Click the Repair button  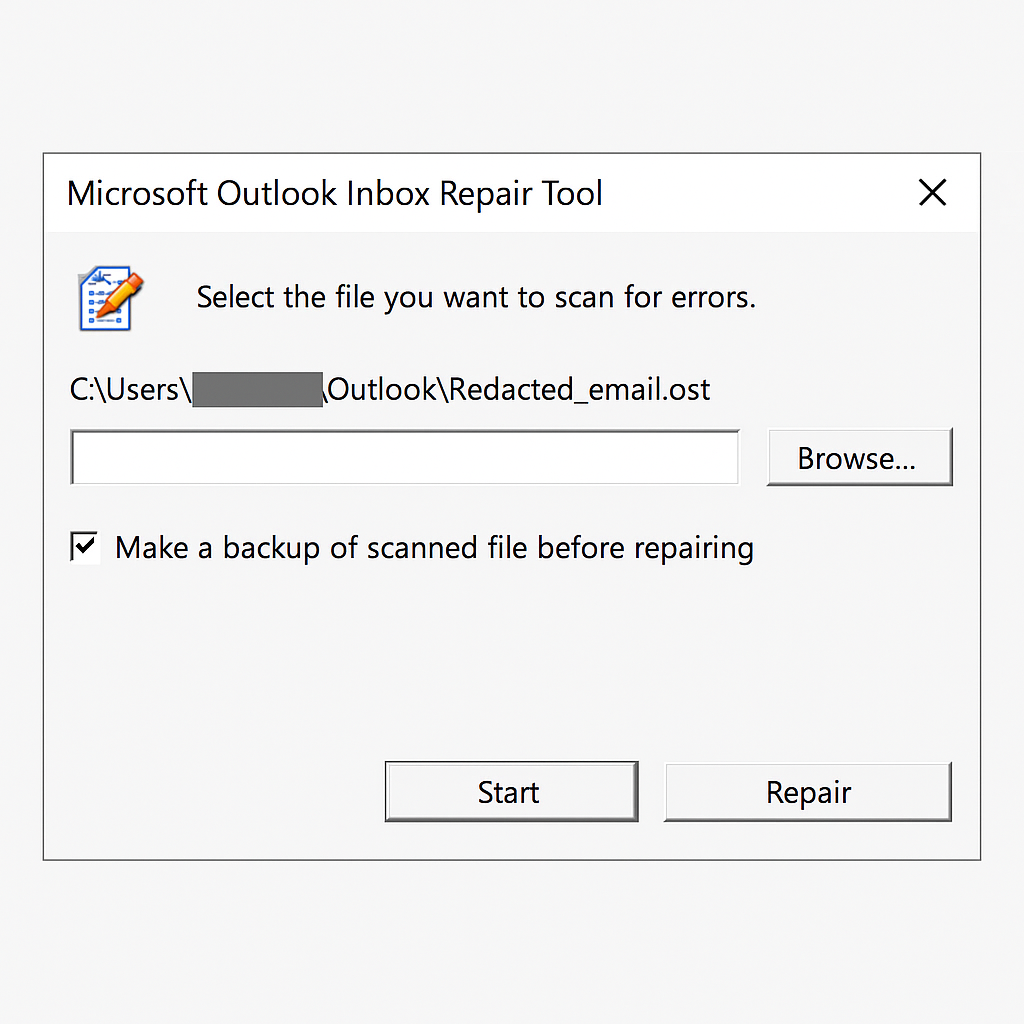[x=808, y=792]
